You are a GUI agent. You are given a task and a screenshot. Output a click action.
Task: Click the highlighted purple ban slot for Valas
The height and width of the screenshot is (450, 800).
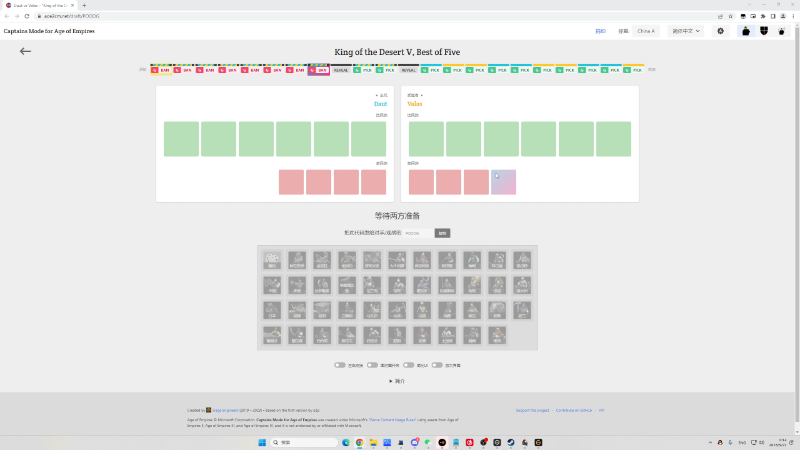[x=504, y=182]
